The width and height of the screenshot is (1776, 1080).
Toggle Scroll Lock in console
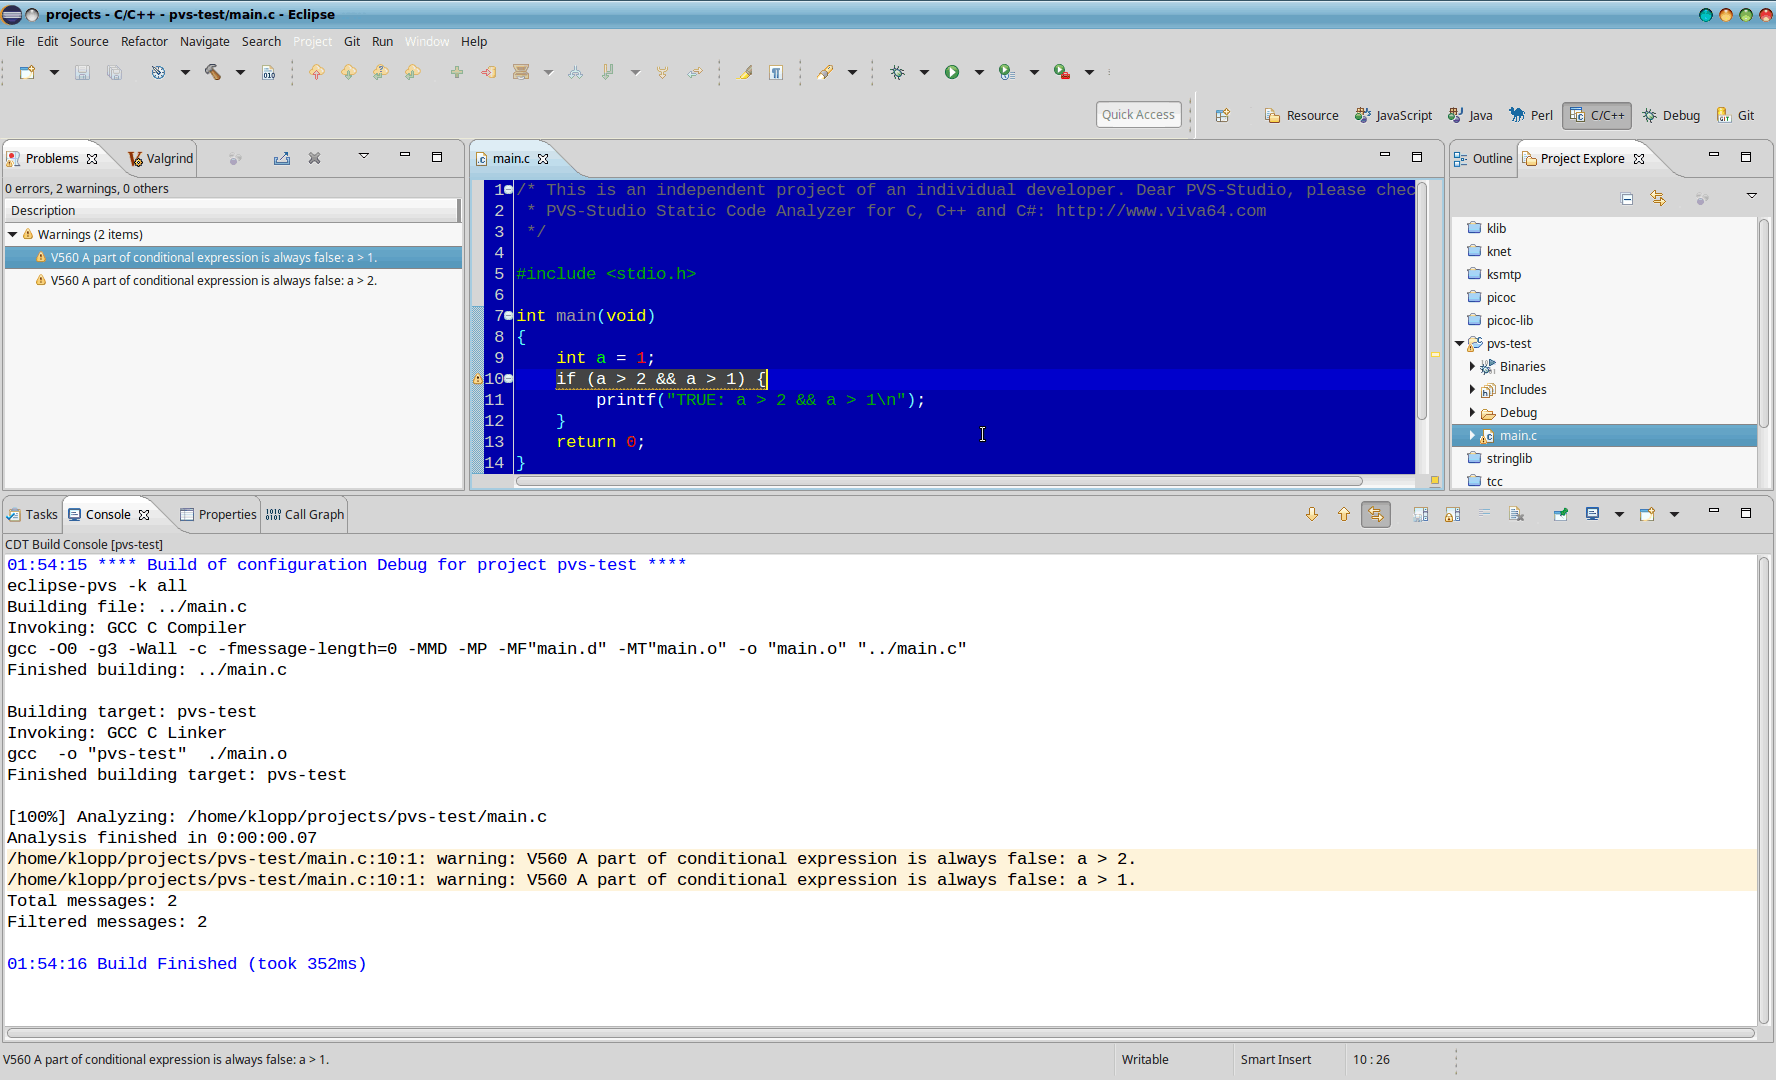point(1452,514)
